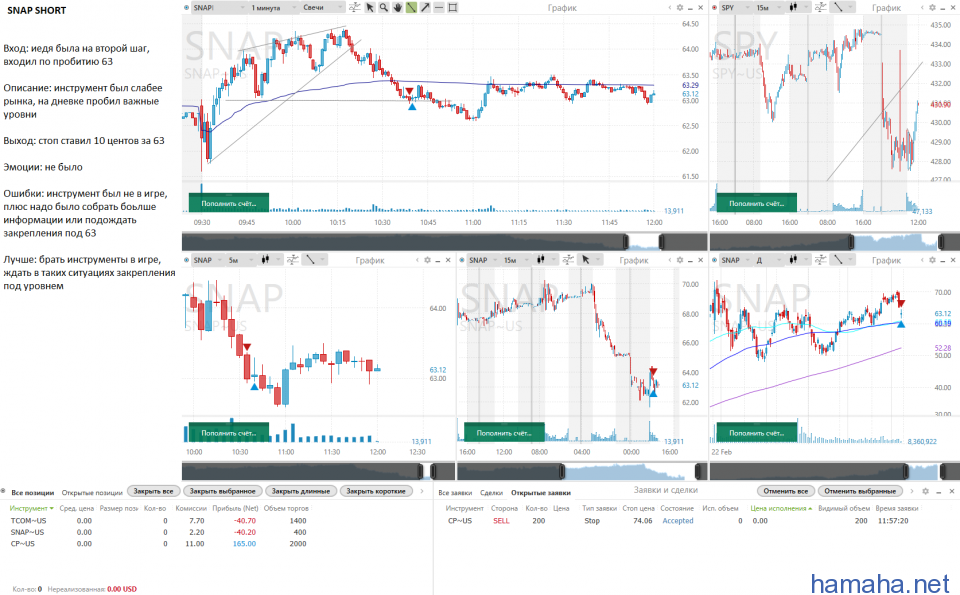This screenshot has width=960, height=595.
Task: Select the TCOM~US position row
Action: [x=158, y=521]
